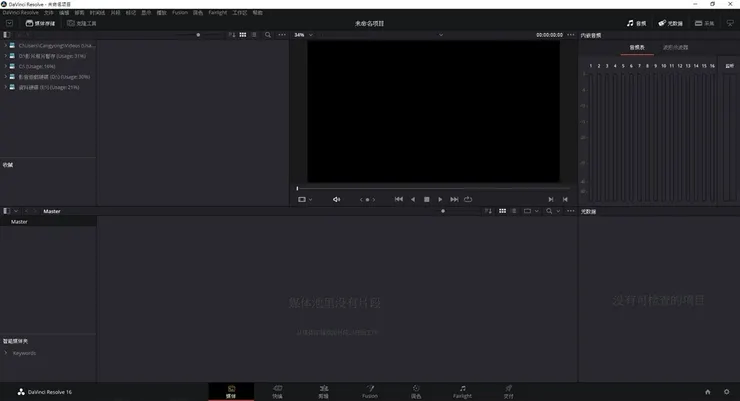Click the viewer jog wheel control

tap(368, 200)
